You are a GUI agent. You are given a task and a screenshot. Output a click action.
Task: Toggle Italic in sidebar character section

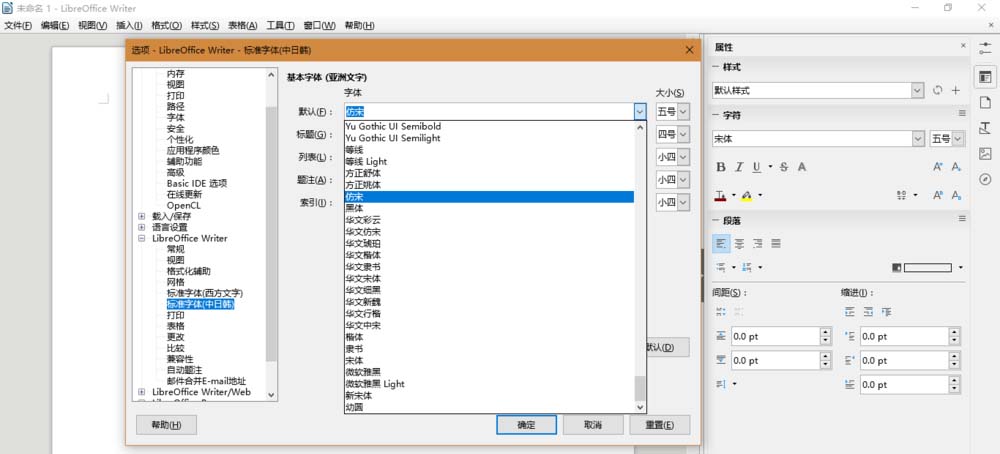tap(739, 167)
